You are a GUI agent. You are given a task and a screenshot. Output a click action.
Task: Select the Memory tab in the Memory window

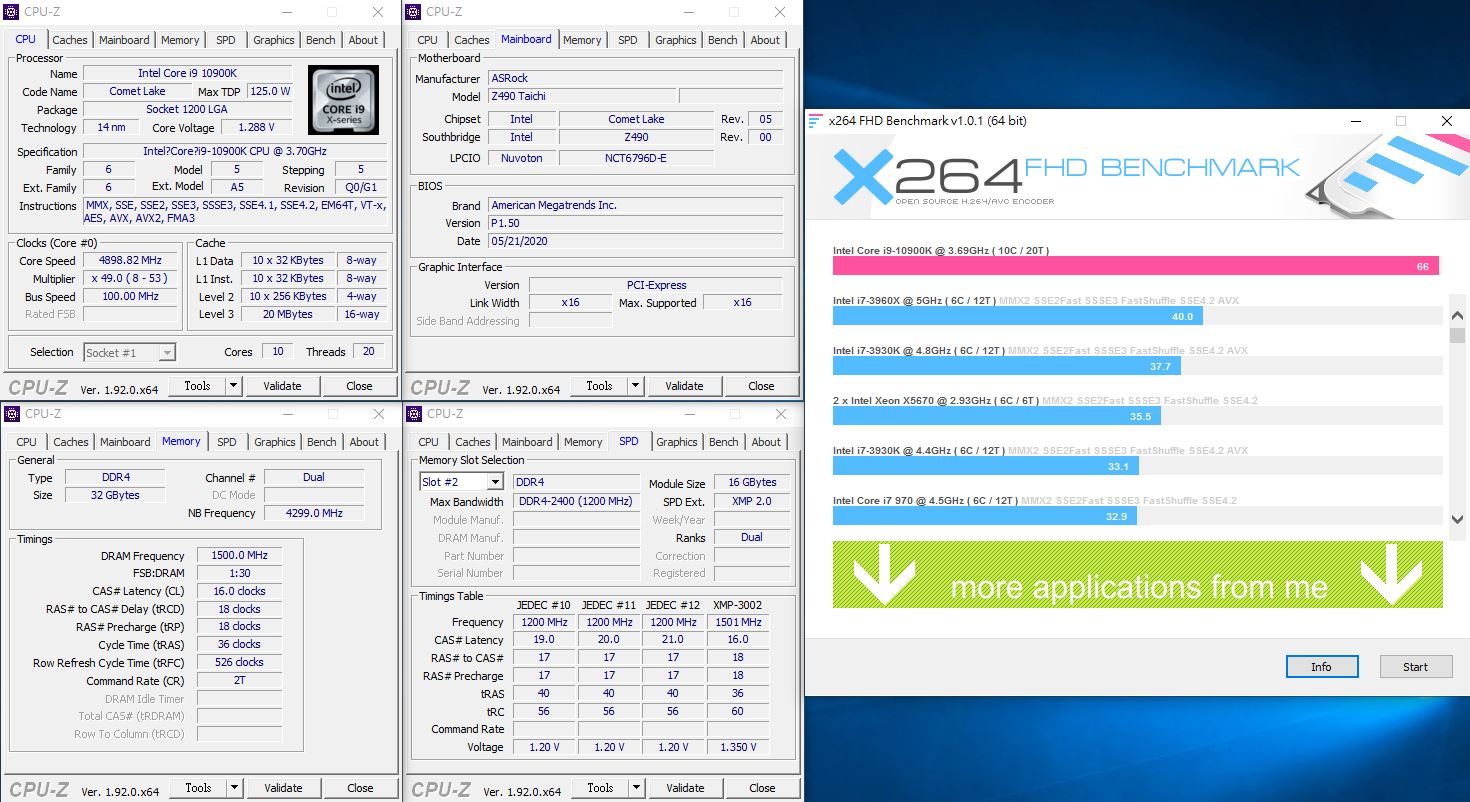[x=181, y=441]
